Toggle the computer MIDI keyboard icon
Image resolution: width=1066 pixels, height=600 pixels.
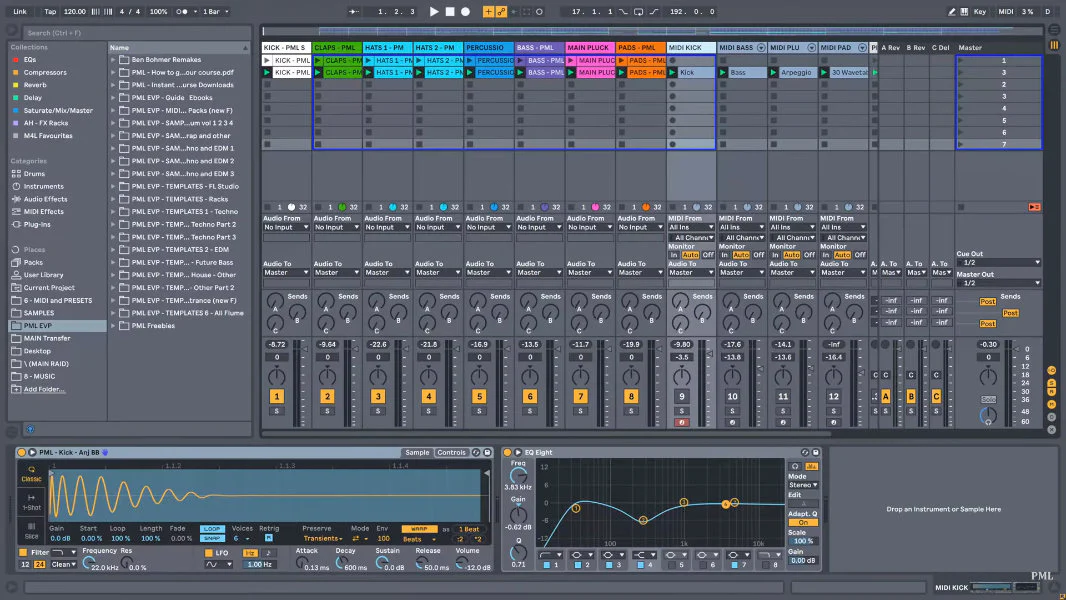964,11
